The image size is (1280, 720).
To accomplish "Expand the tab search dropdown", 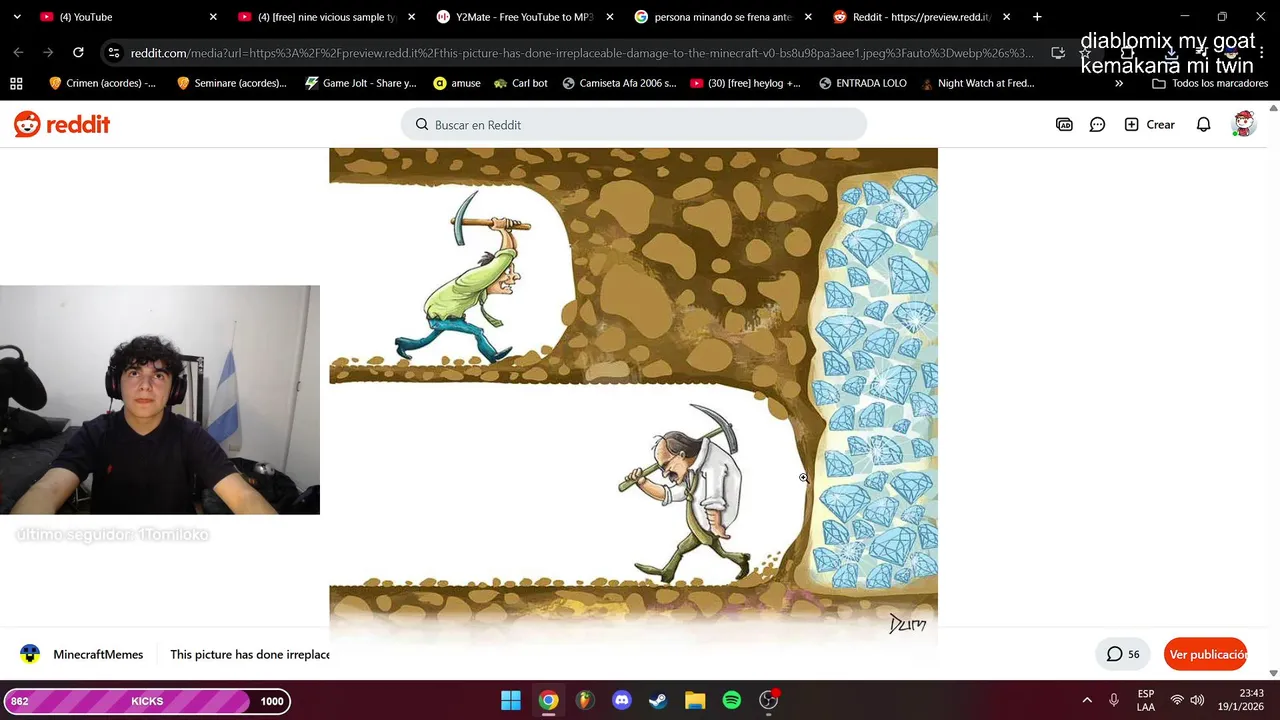I will (x=16, y=17).
